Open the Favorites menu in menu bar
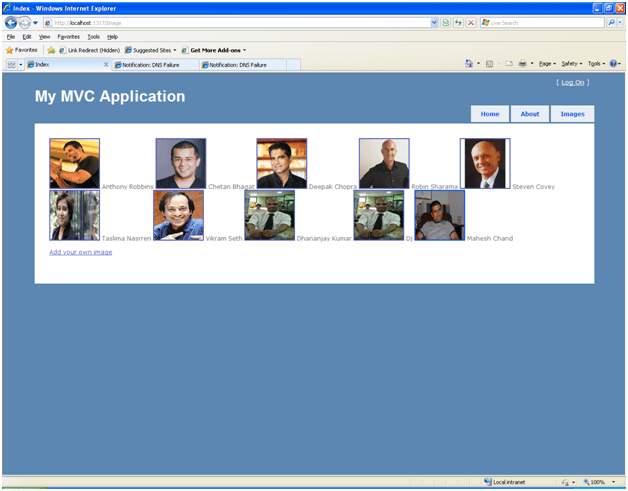628x491 pixels. click(x=68, y=36)
